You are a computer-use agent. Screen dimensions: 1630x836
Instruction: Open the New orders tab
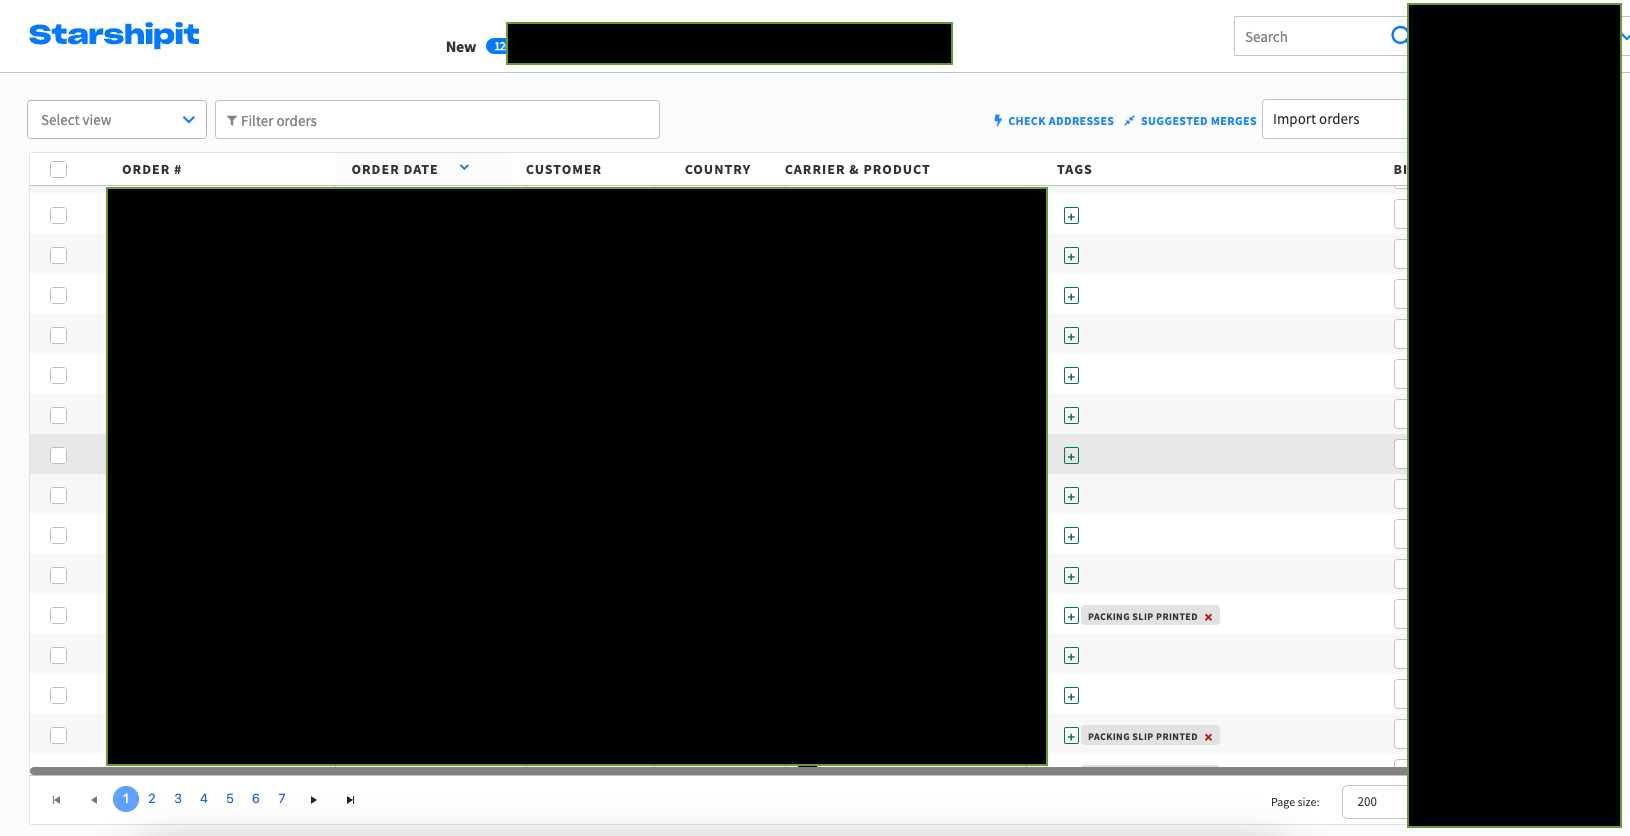[x=461, y=47]
